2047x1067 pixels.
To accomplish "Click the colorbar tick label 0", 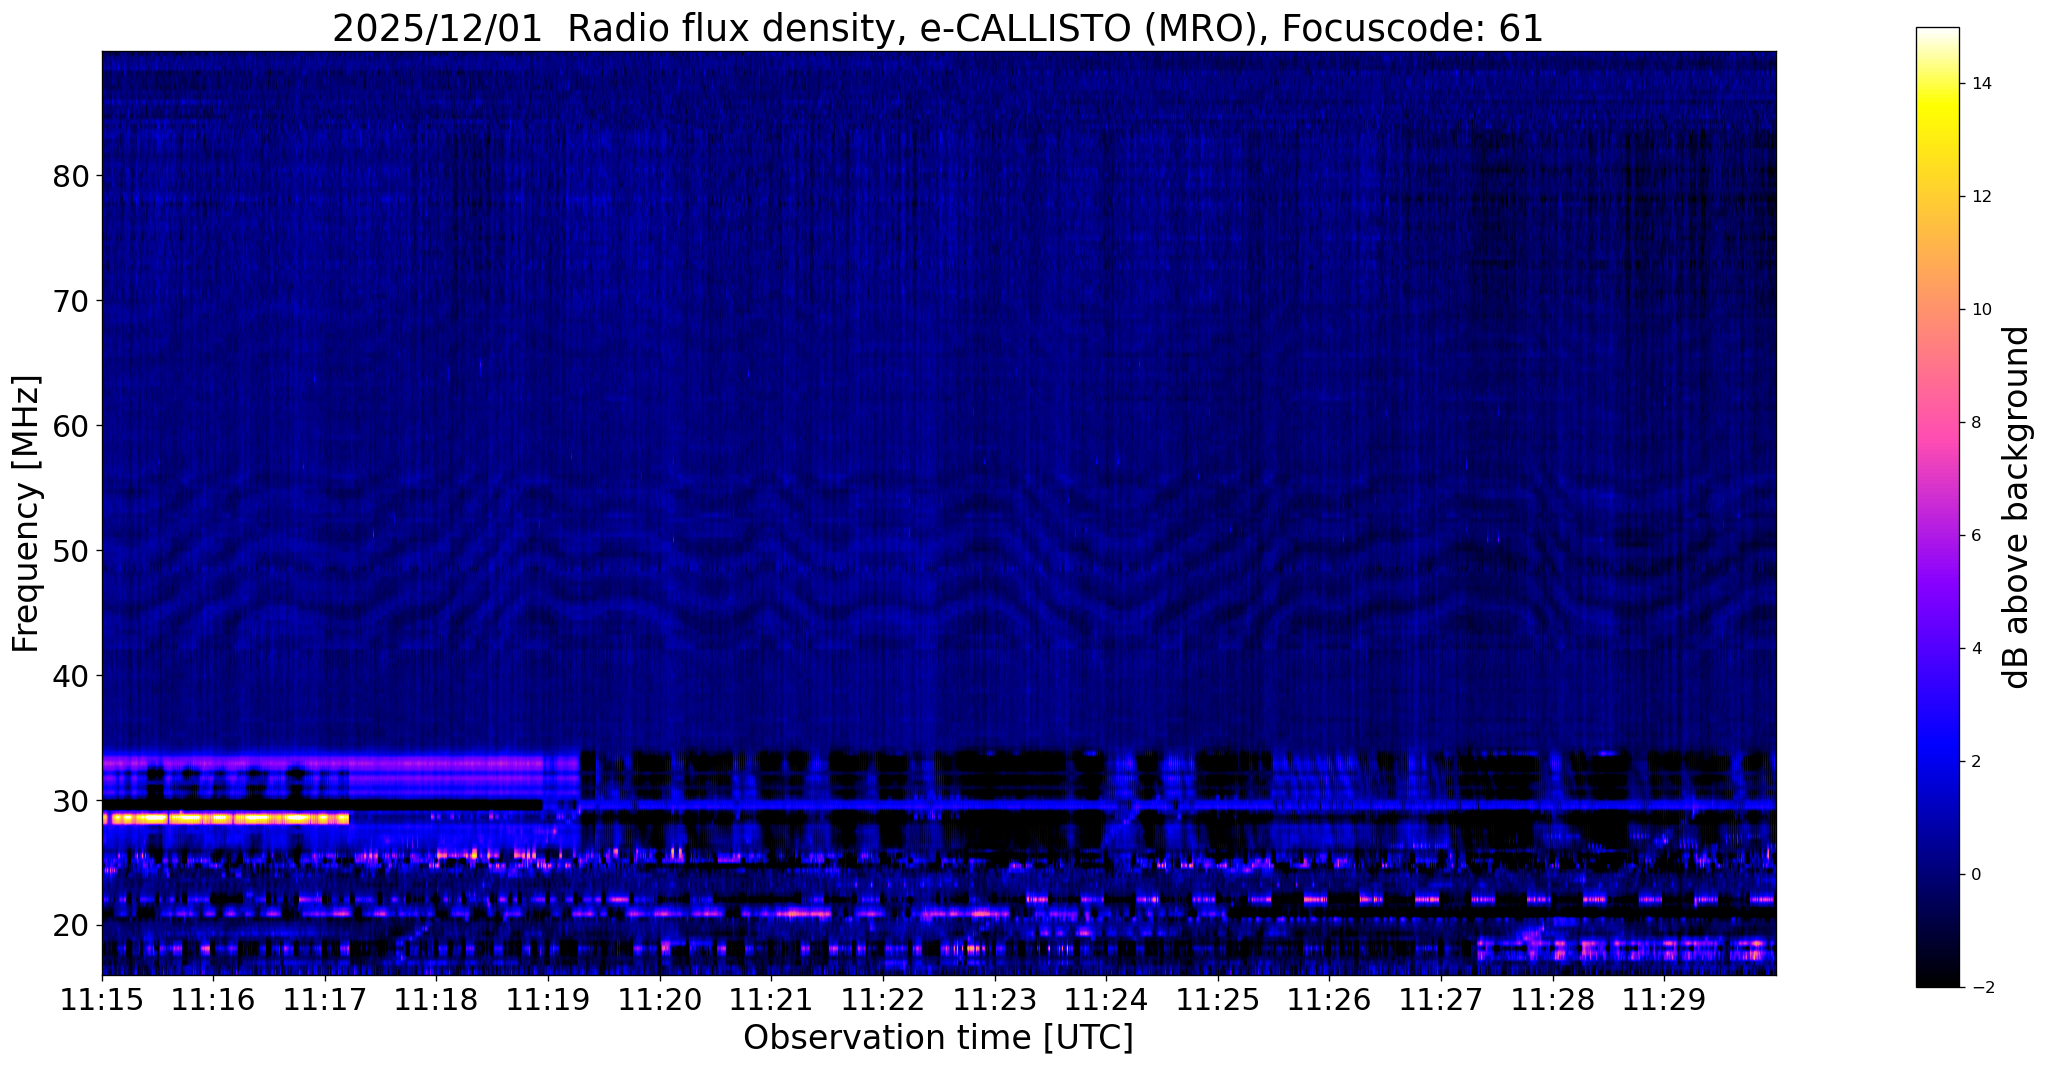I will click(x=1976, y=875).
